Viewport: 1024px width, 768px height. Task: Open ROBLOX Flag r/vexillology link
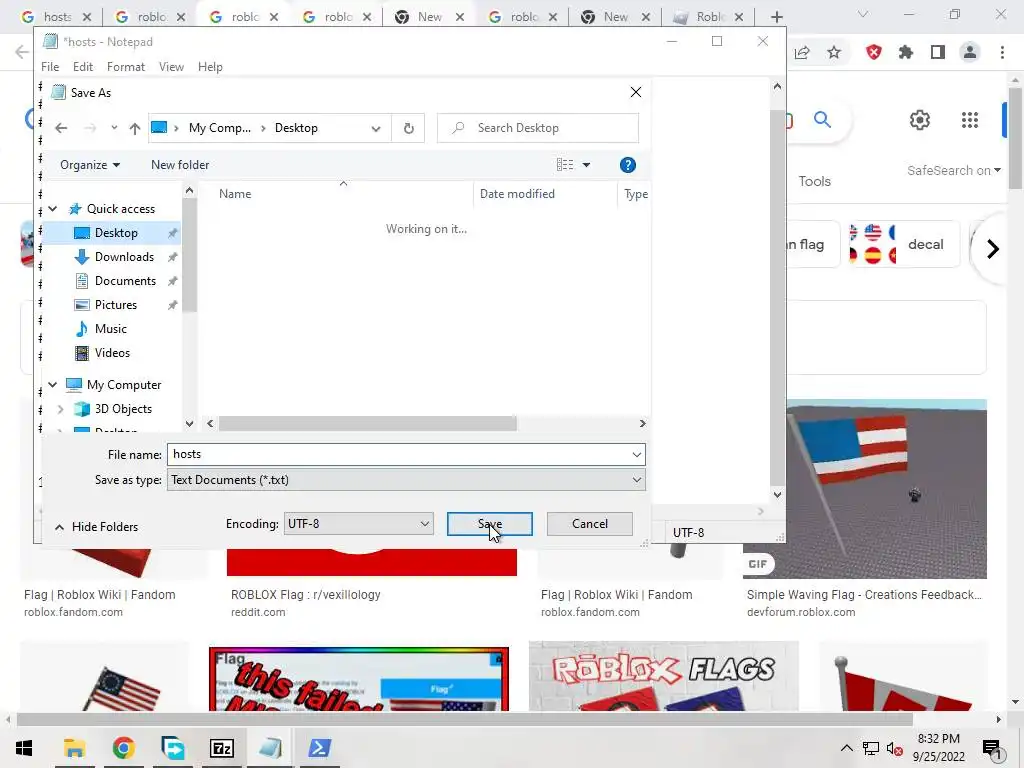306,595
